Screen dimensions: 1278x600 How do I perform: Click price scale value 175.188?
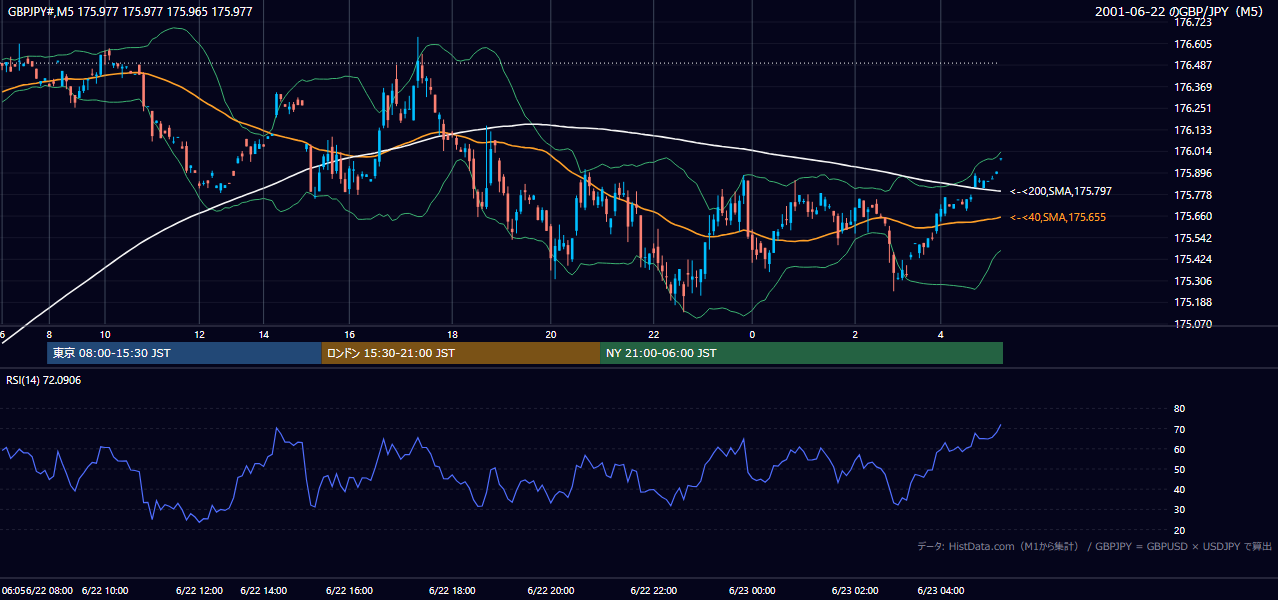(1192, 302)
